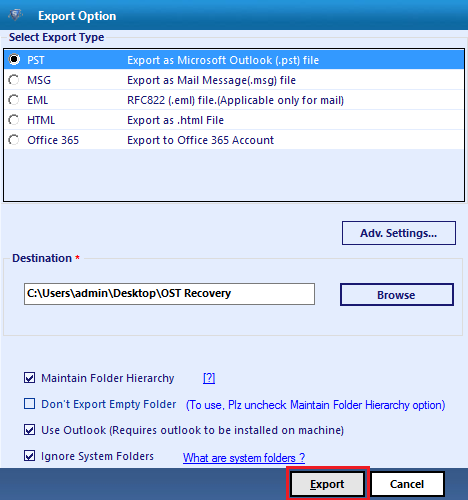
Task: Click the 'Don't Export Empty Folder' label
Action: tap(108, 404)
